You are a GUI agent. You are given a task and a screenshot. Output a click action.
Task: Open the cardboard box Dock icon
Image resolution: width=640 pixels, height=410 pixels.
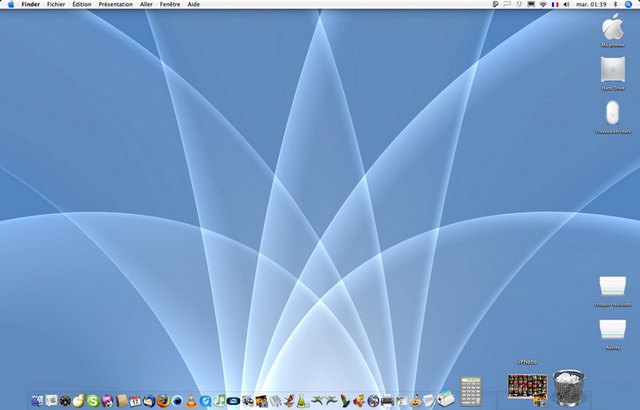pos(121,401)
